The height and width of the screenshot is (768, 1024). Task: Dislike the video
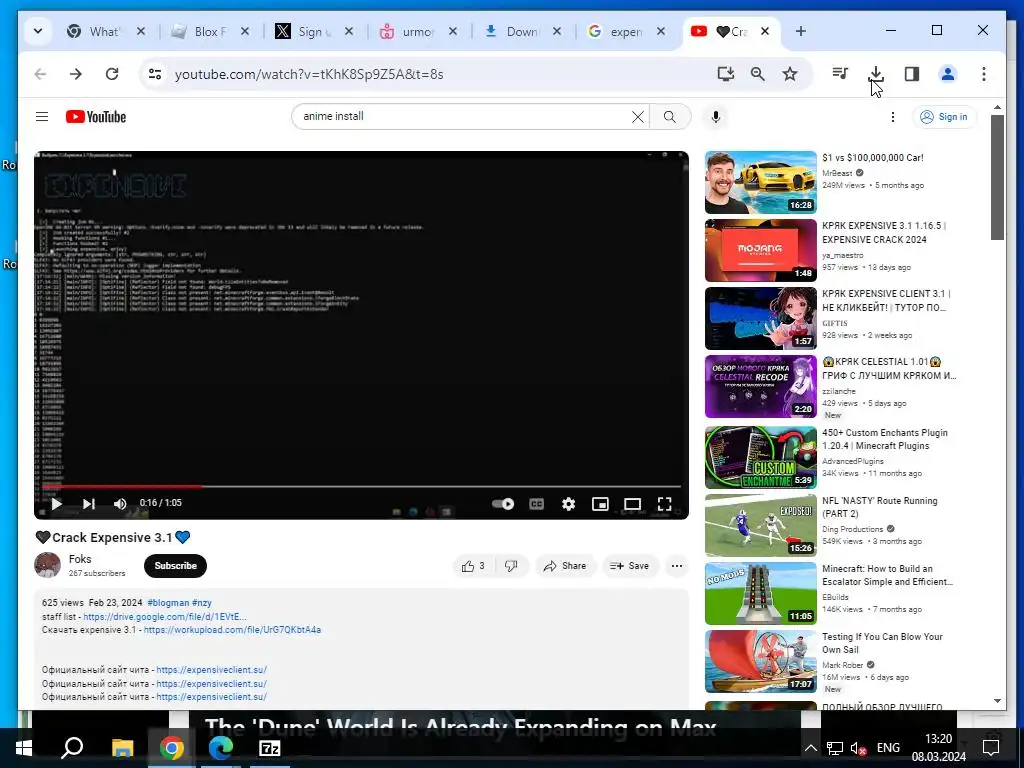[511, 566]
